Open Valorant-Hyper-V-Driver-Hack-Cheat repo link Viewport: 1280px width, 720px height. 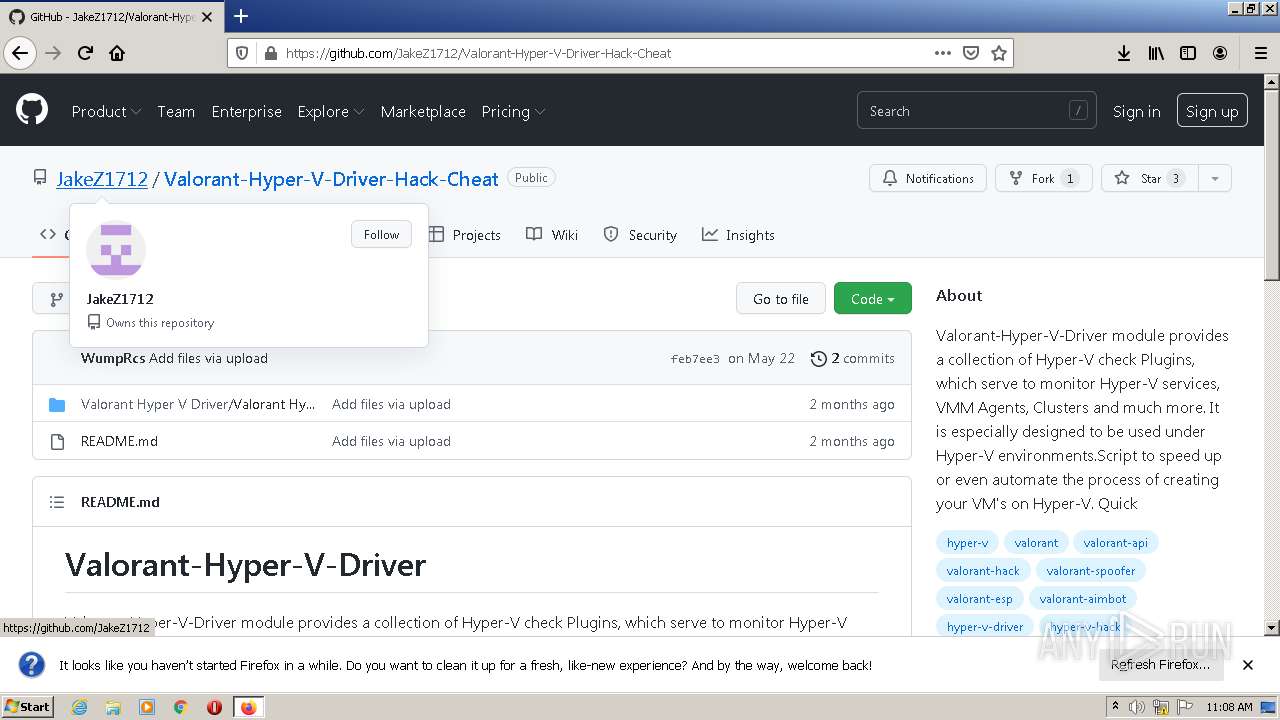tap(331, 179)
